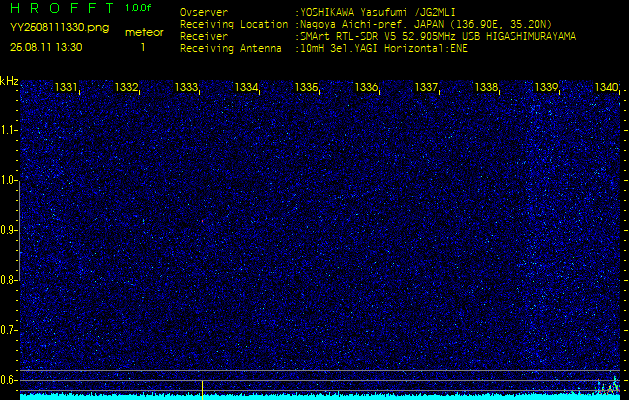Click the version number 1.0.0f

(x=138, y=8)
